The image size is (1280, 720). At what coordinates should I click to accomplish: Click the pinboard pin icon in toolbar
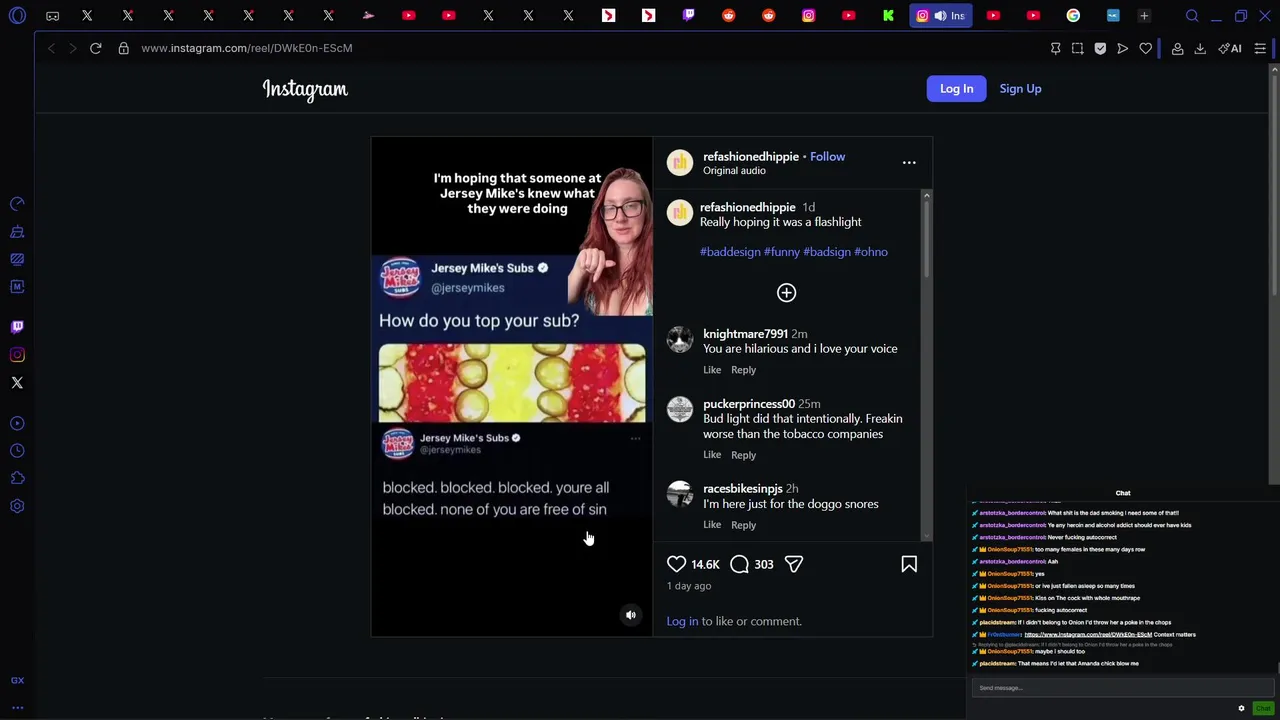pyautogui.click(x=1055, y=48)
